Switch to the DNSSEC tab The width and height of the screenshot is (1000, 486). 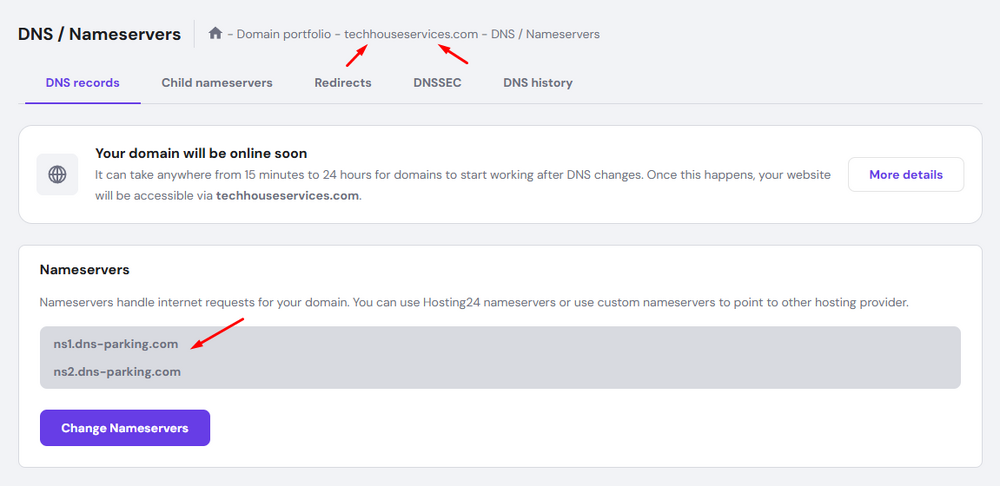click(437, 83)
